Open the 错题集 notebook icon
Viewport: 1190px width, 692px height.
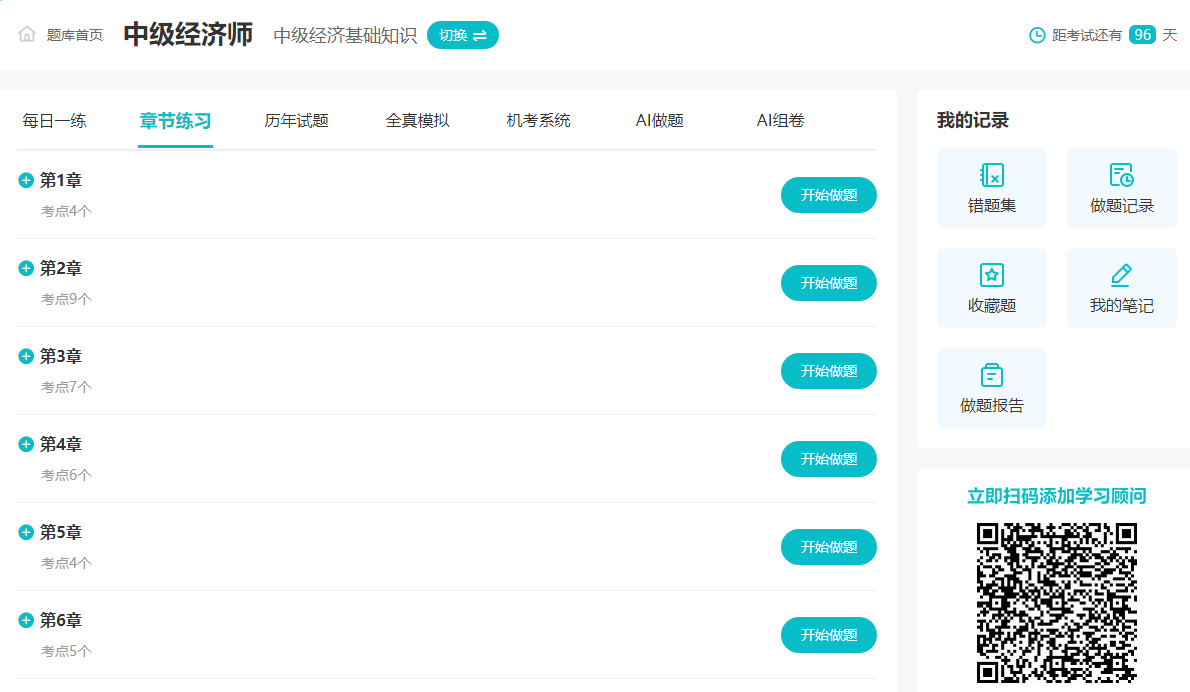pos(991,176)
